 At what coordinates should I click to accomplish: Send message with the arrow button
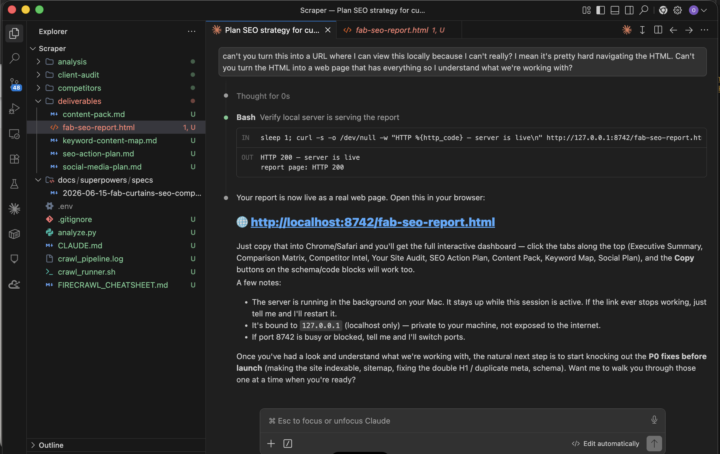pyautogui.click(x=654, y=443)
